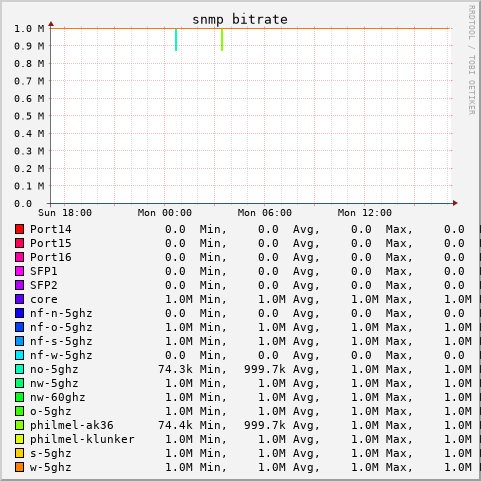Click the pink Port16 legend swatch
481x481 pixels.
(x=19, y=257)
